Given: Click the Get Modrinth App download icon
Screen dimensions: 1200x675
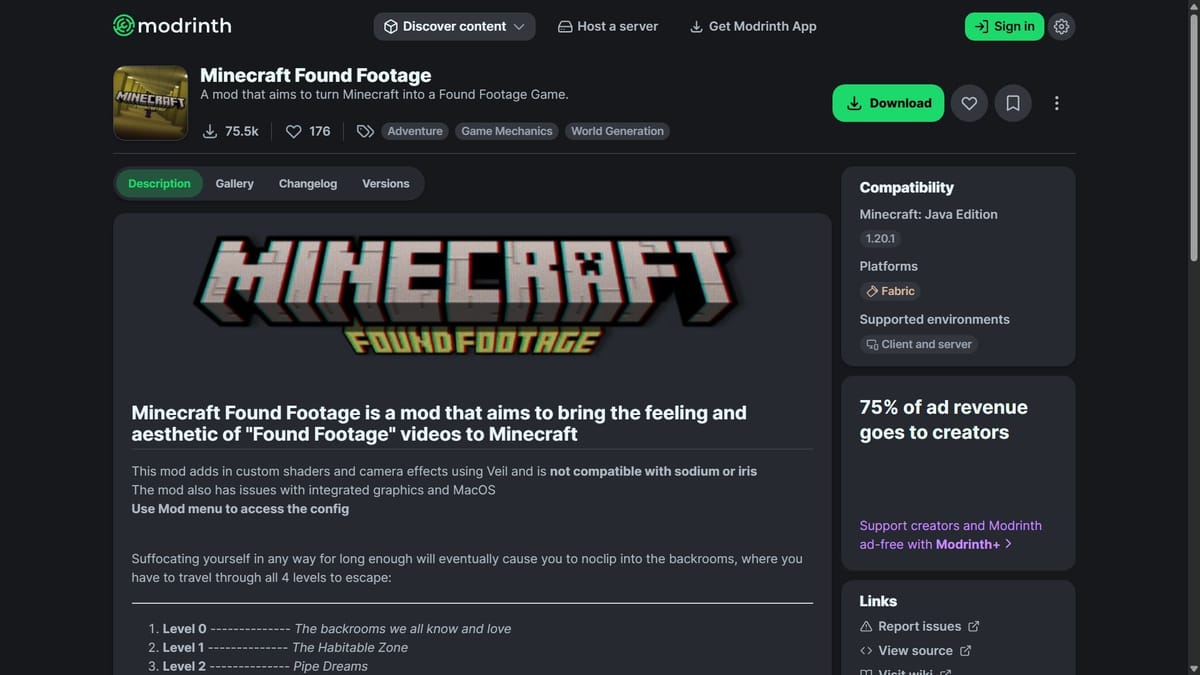Looking at the screenshot, I should point(695,26).
